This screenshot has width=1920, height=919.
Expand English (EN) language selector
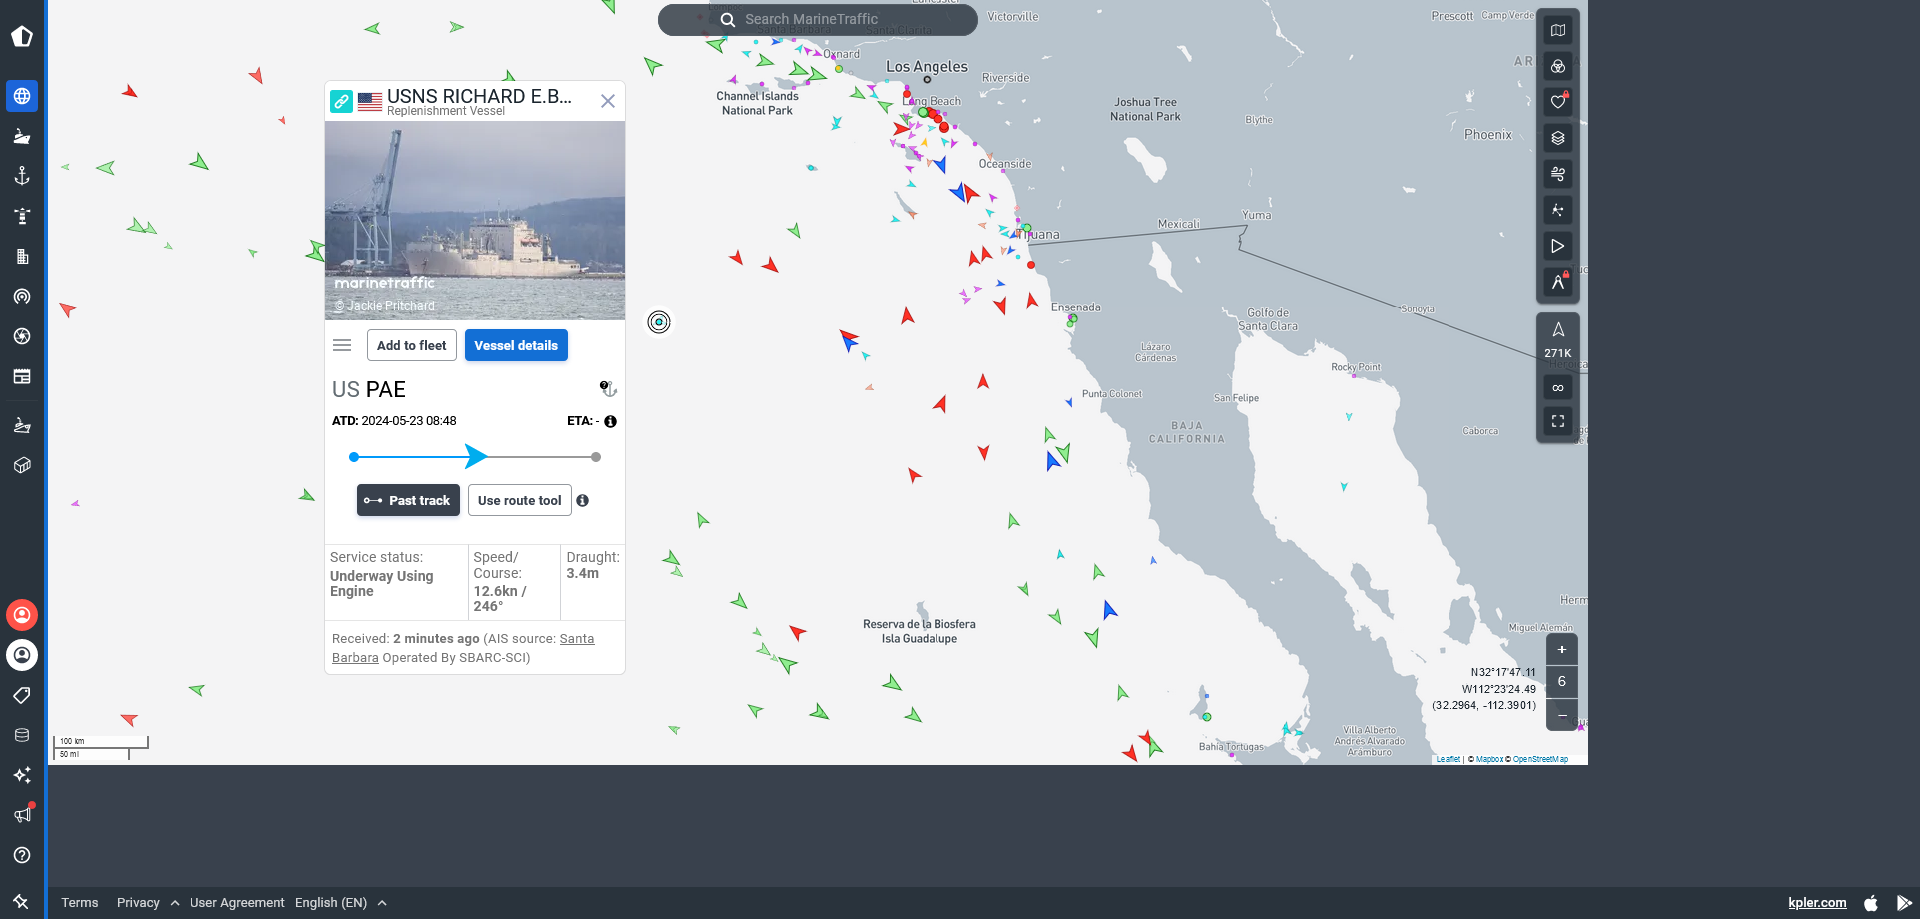341,902
